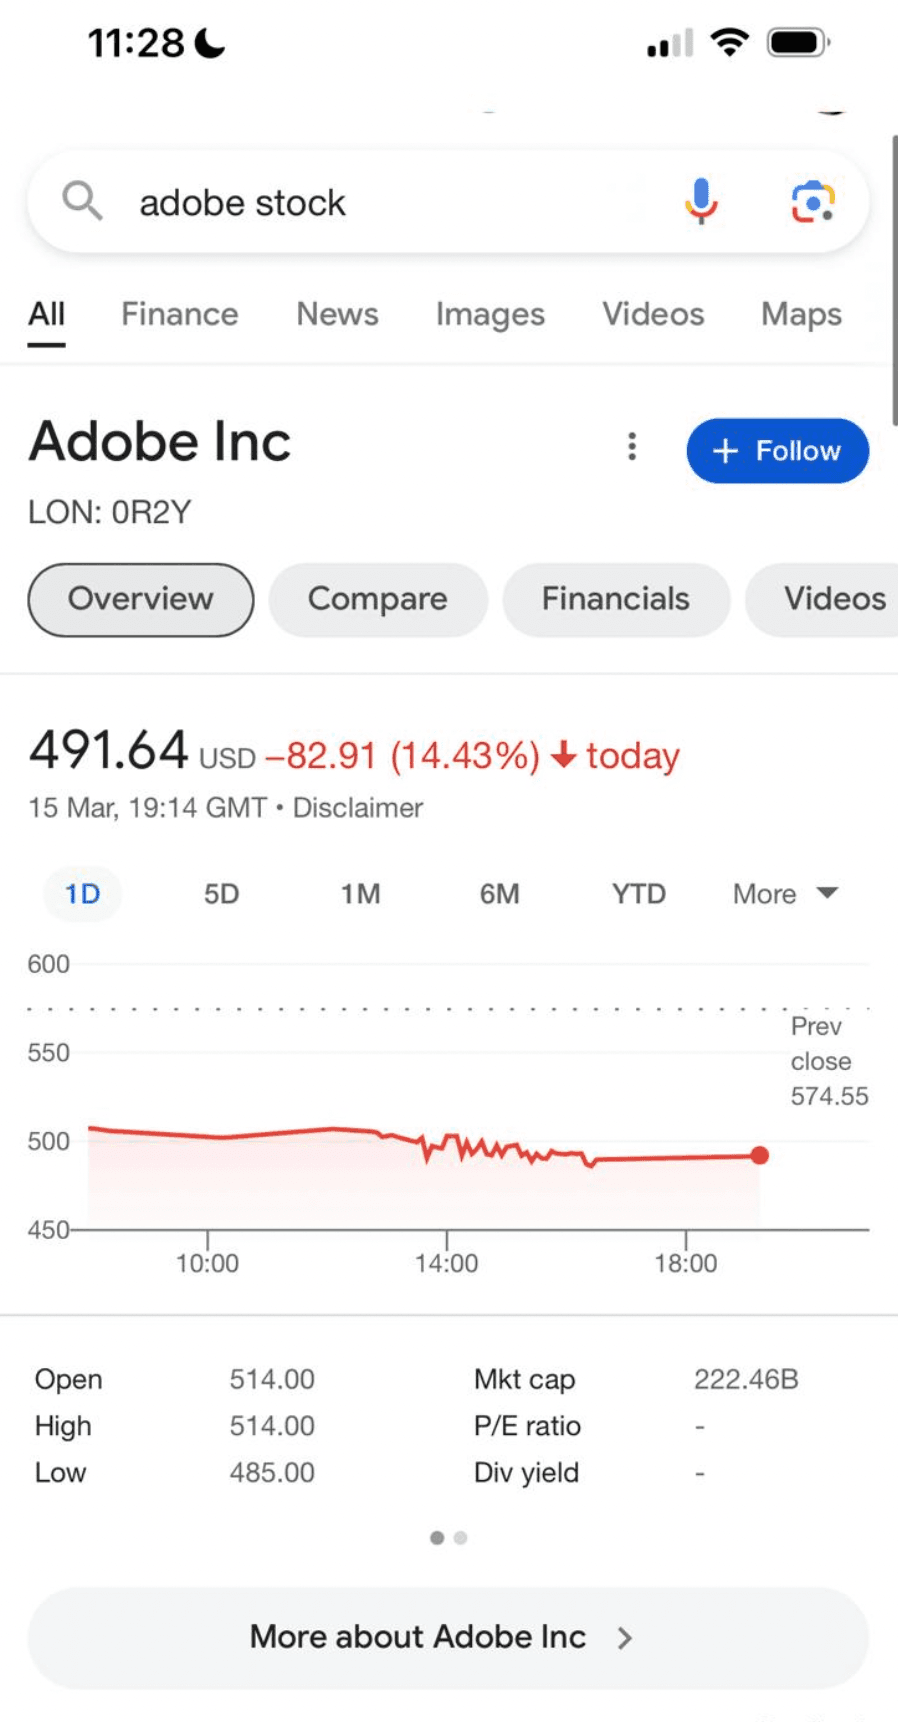Open the Disclaimer link
Image resolution: width=898 pixels, height=1722 pixels.
click(357, 808)
